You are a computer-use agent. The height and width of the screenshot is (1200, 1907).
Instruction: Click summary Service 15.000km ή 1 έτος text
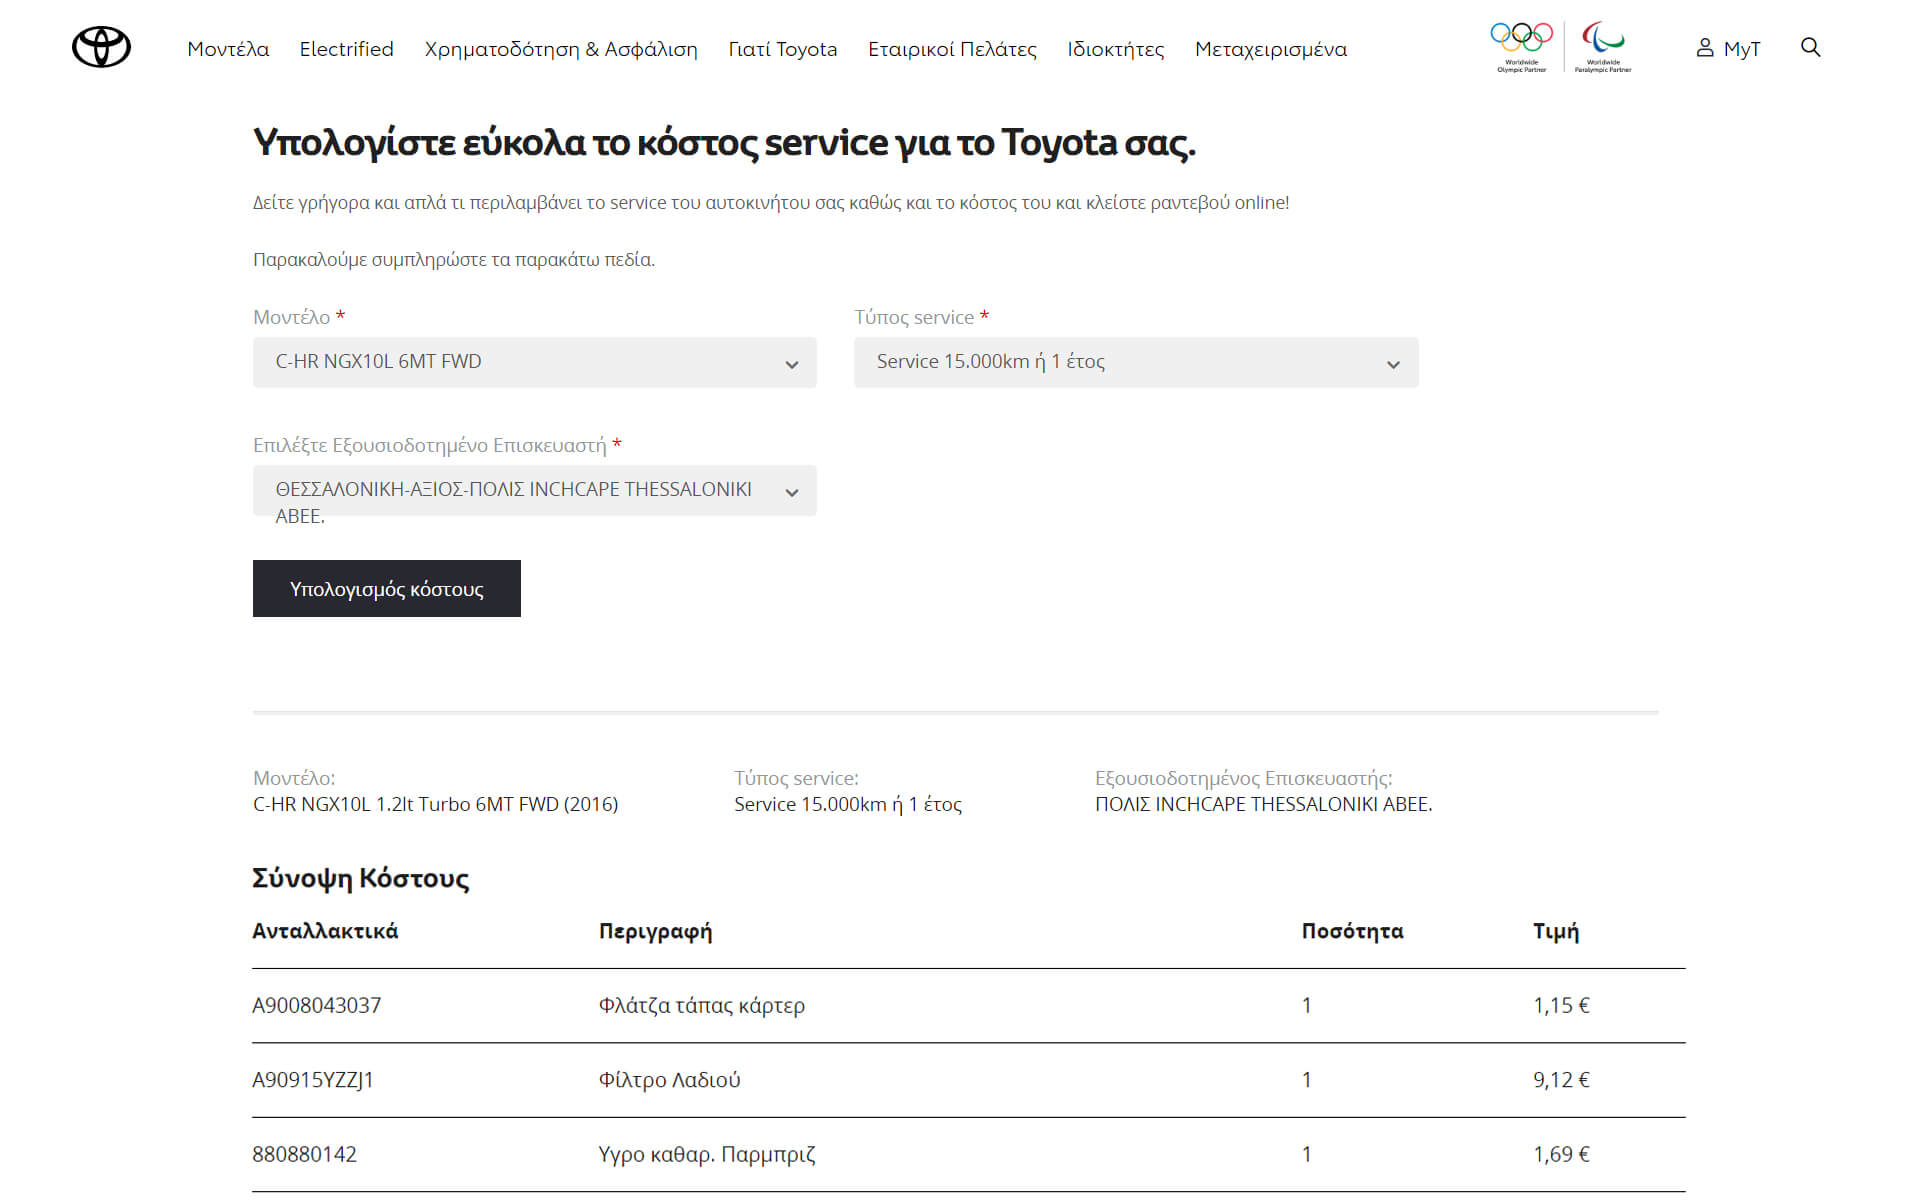(x=848, y=804)
